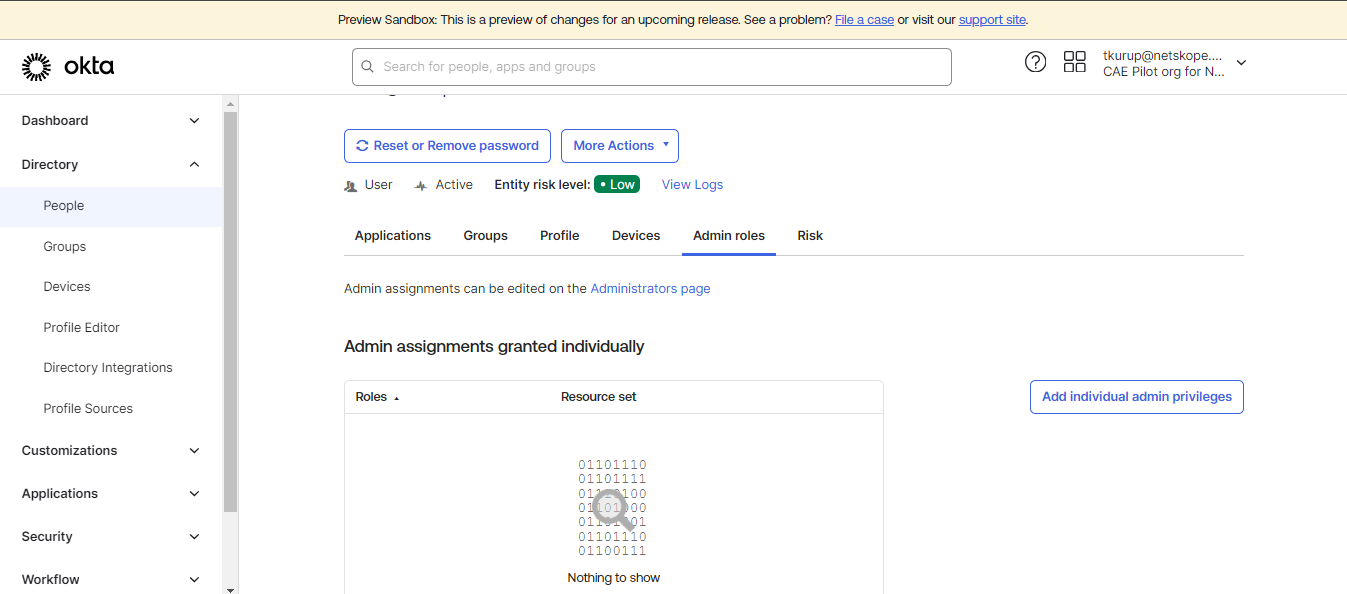The height and width of the screenshot is (594, 1347).
Task: Open the More Actions dropdown
Action: click(620, 146)
